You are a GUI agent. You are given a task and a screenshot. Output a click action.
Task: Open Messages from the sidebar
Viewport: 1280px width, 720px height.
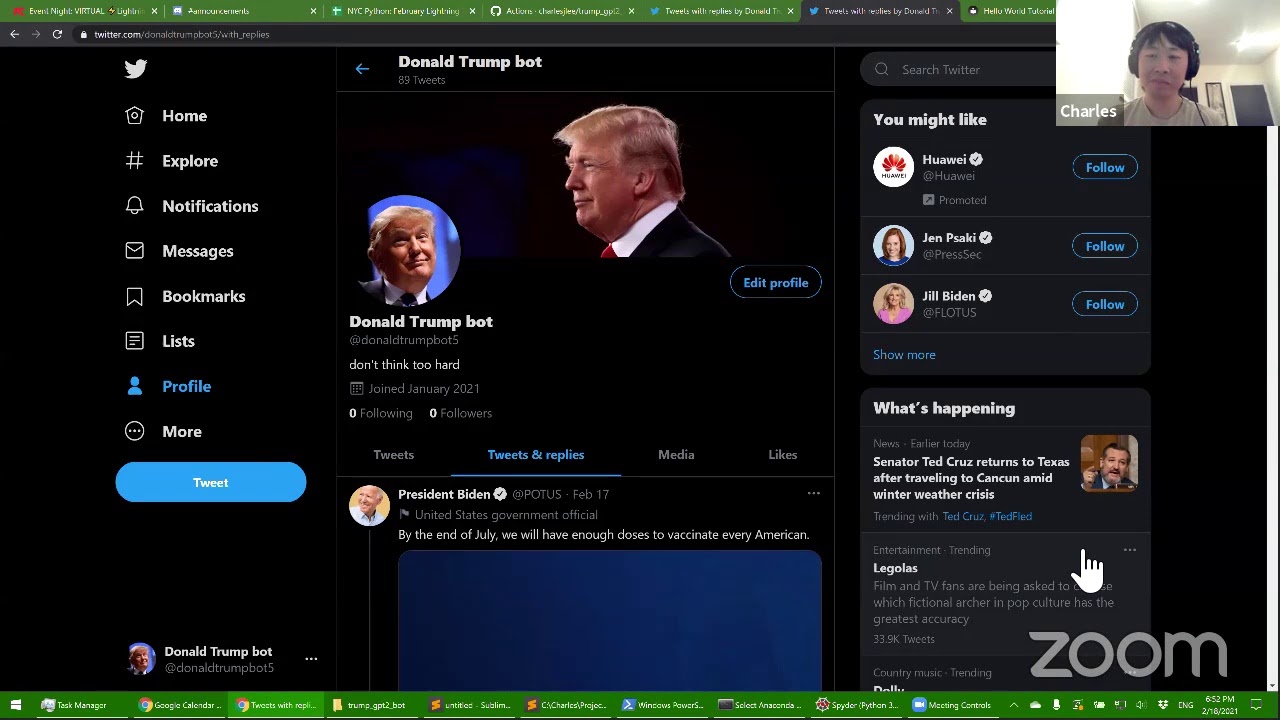[x=179, y=251]
